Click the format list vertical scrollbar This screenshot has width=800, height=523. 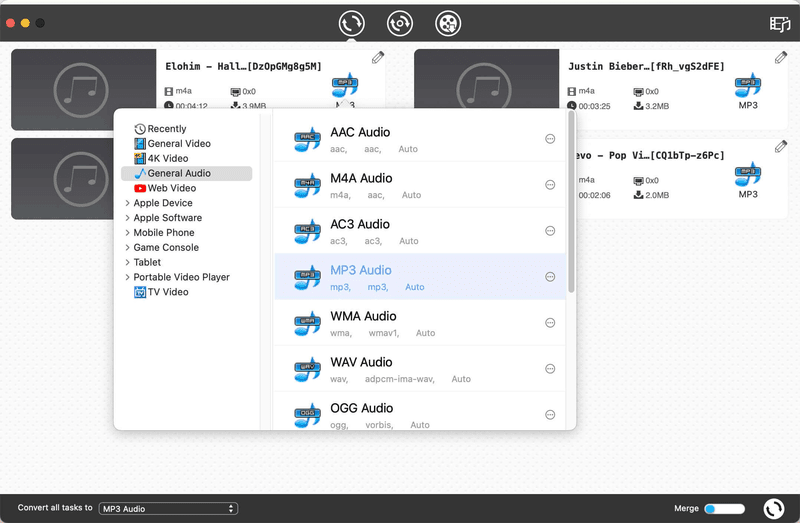click(571, 202)
